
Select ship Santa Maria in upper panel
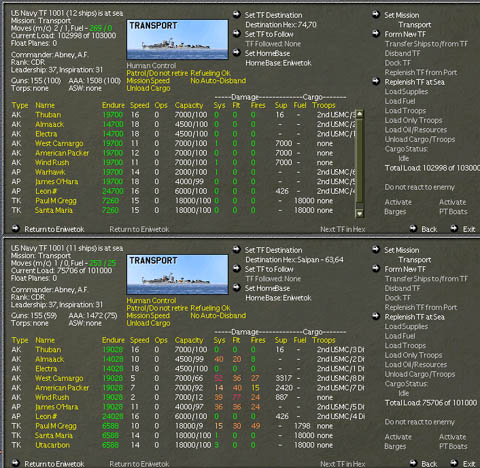(x=54, y=210)
